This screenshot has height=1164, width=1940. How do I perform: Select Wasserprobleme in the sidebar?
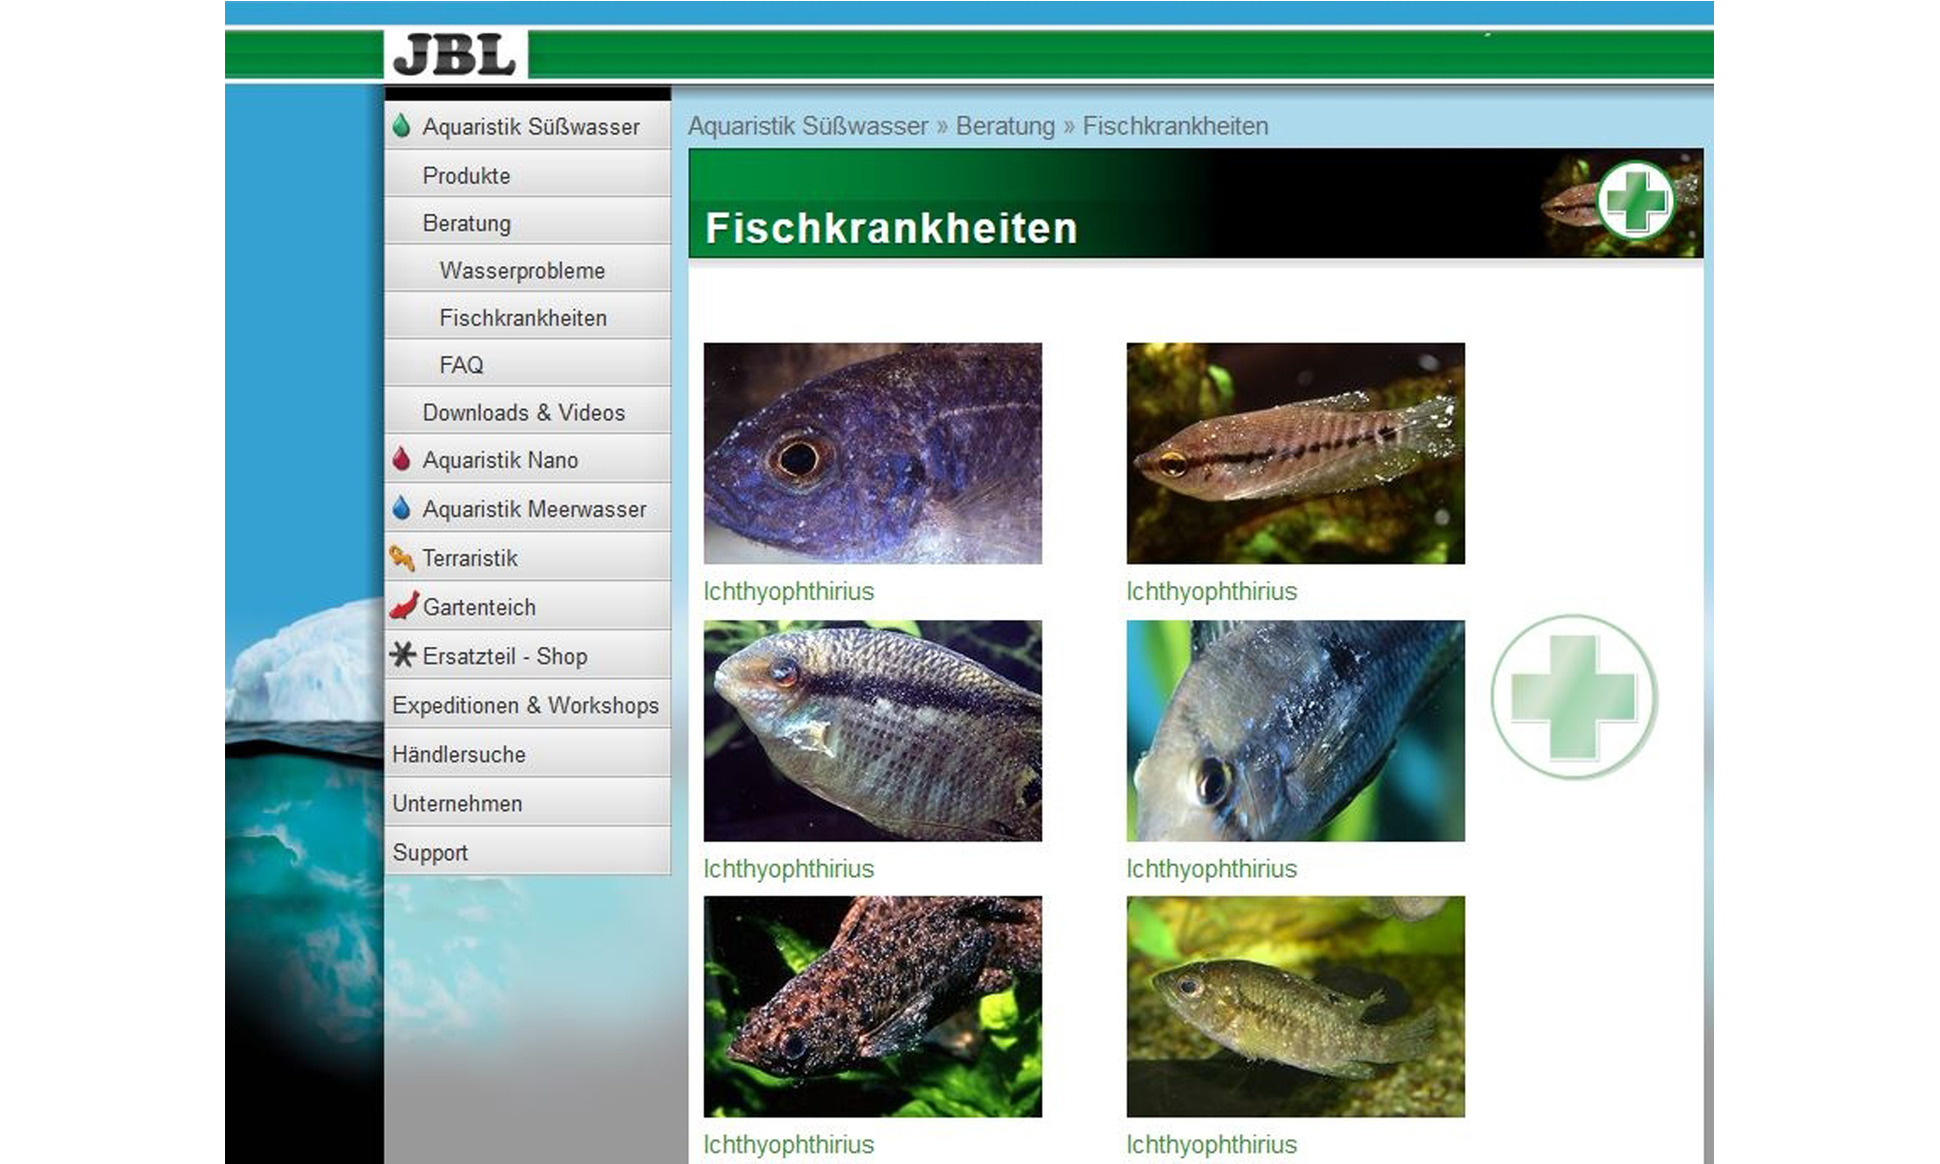click(522, 271)
